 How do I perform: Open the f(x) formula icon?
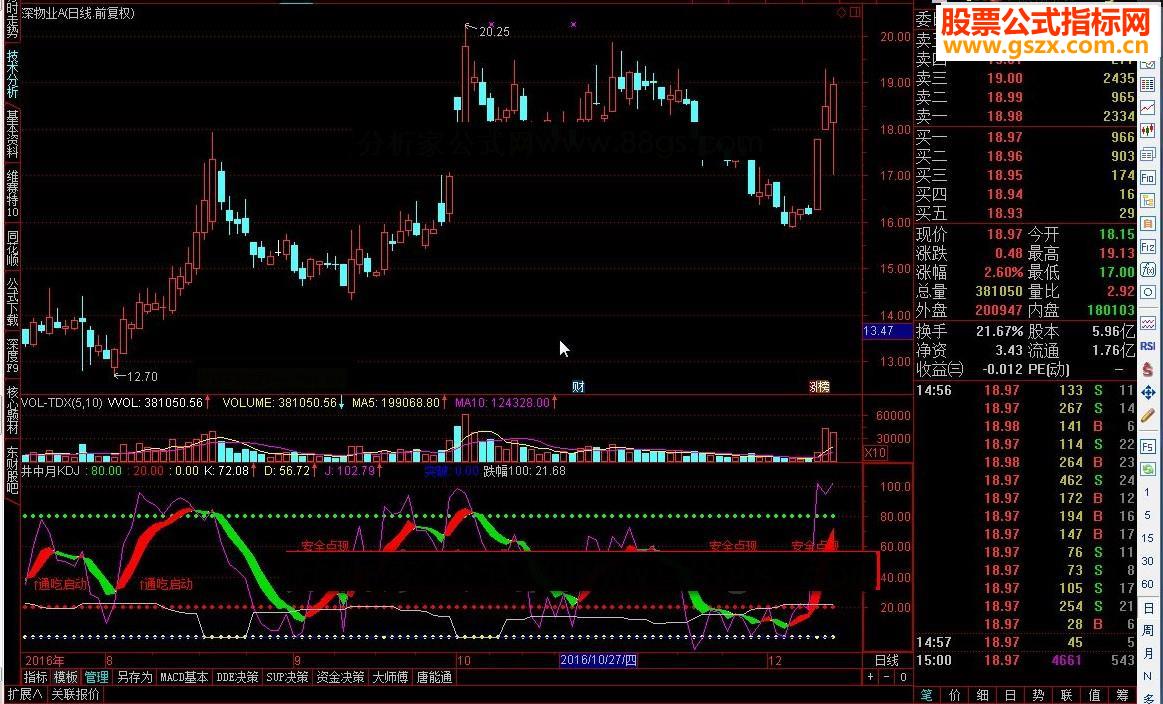pyautogui.click(x=1147, y=269)
